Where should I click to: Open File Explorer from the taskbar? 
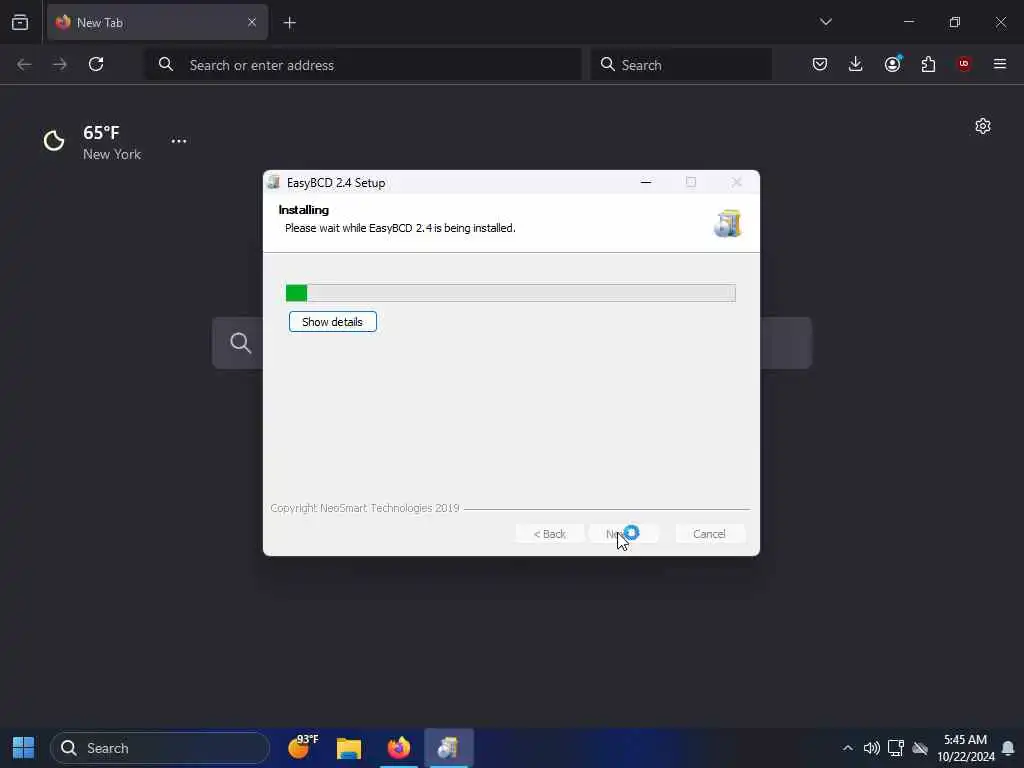349,748
